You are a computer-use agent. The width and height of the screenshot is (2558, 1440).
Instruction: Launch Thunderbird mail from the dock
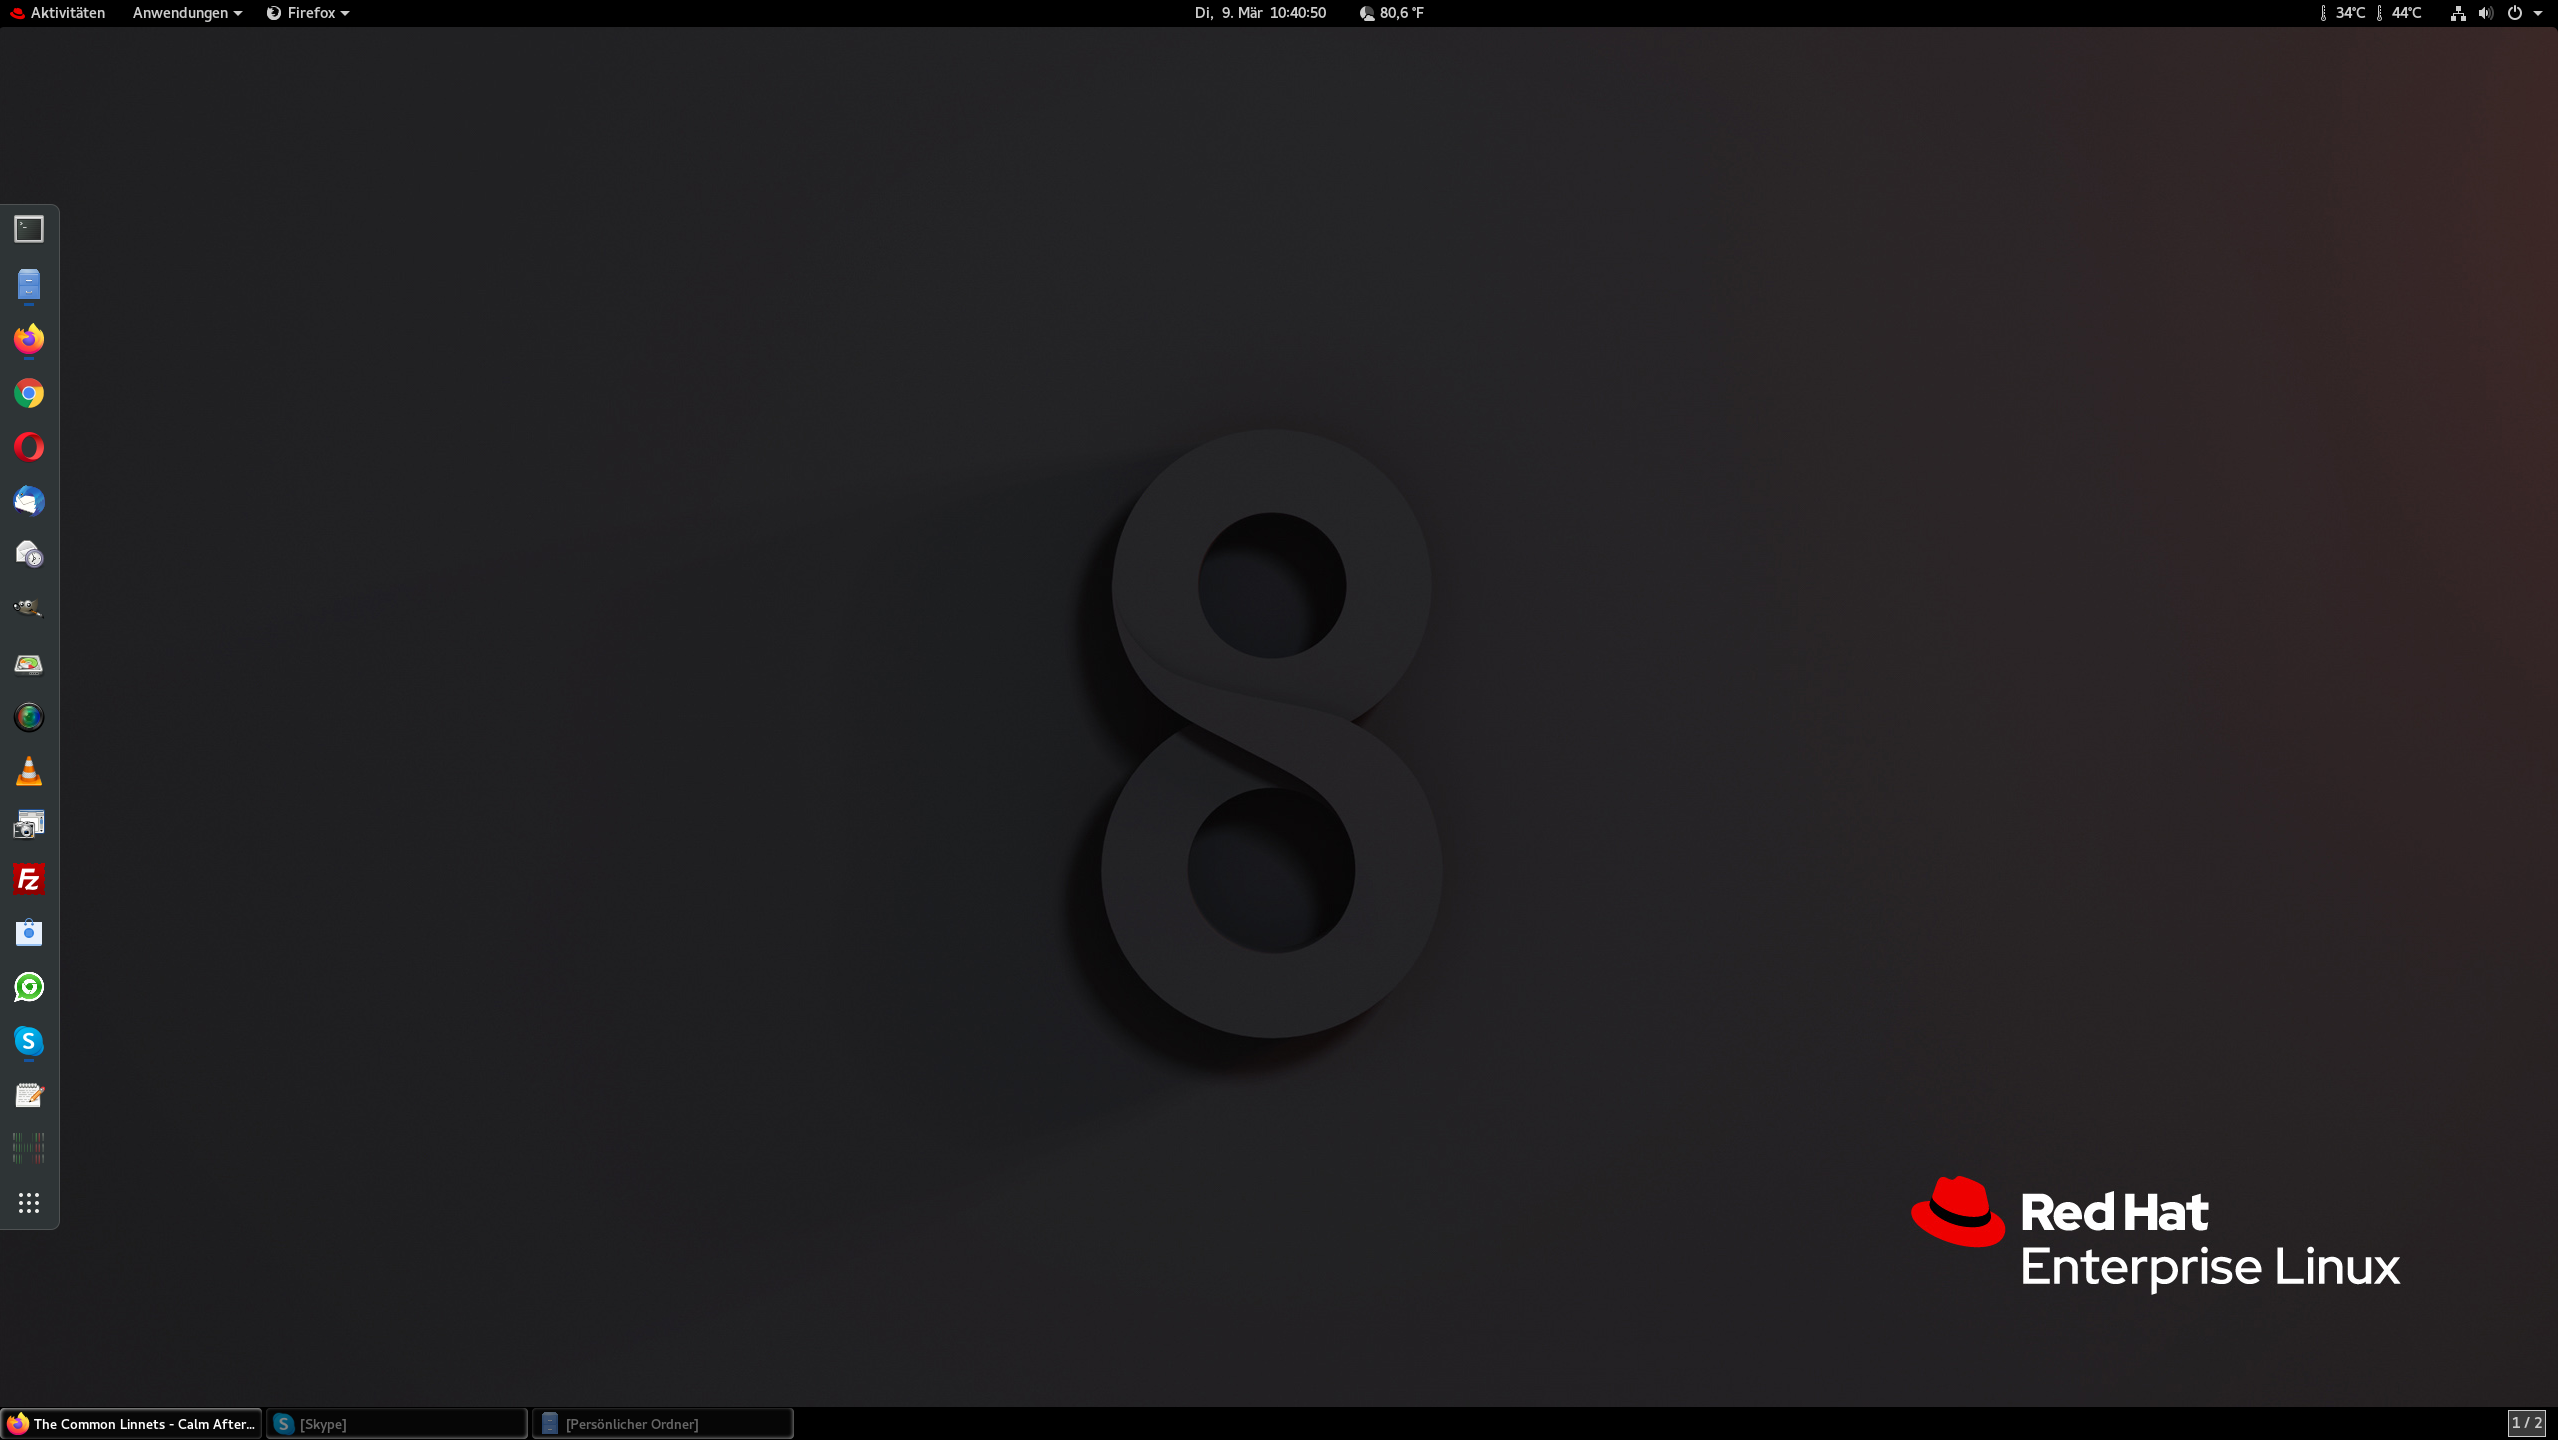(29, 501)
